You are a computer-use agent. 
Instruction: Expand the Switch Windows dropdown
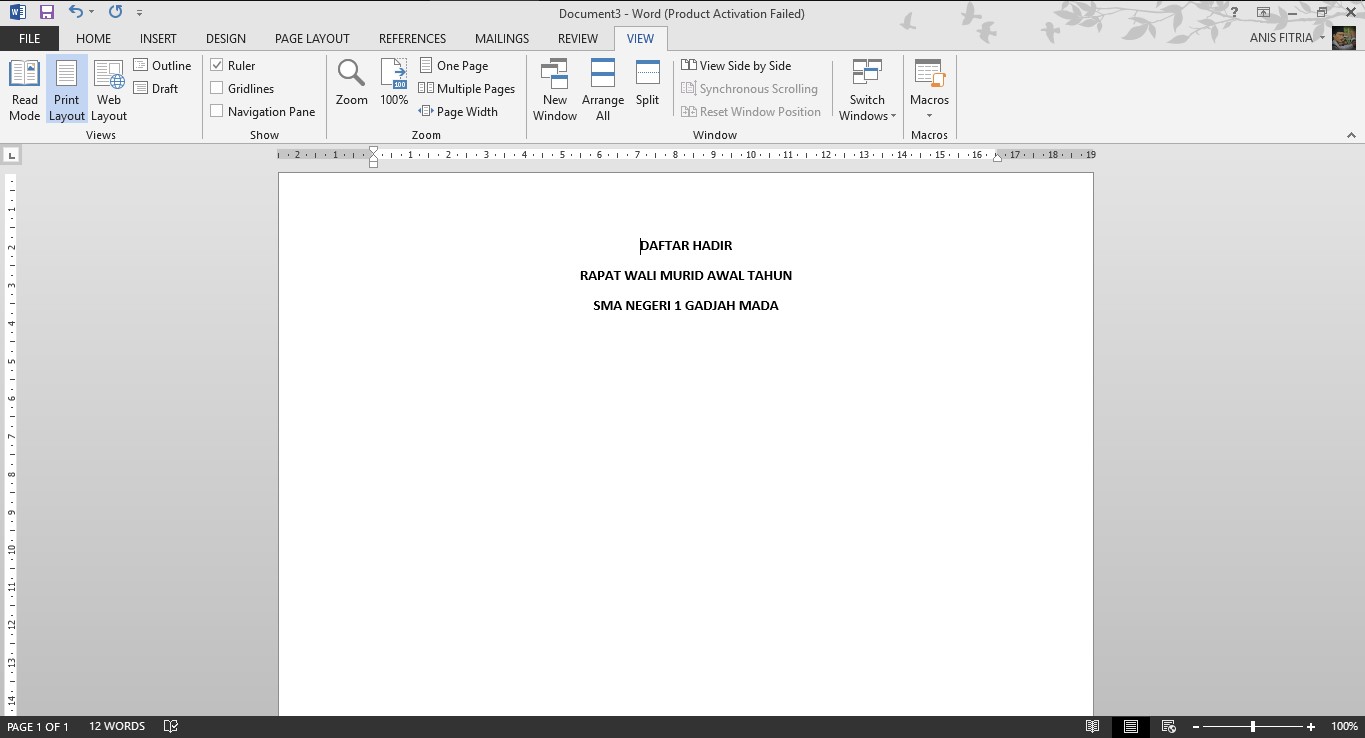pyautogui.click(x=867, y=89)
